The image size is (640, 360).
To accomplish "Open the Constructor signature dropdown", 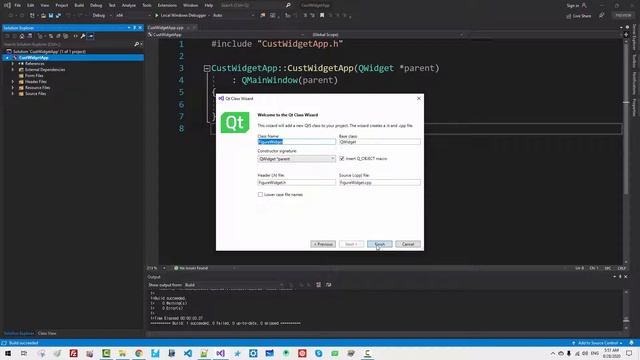I will pyautogui.click(x=297, y=159).
